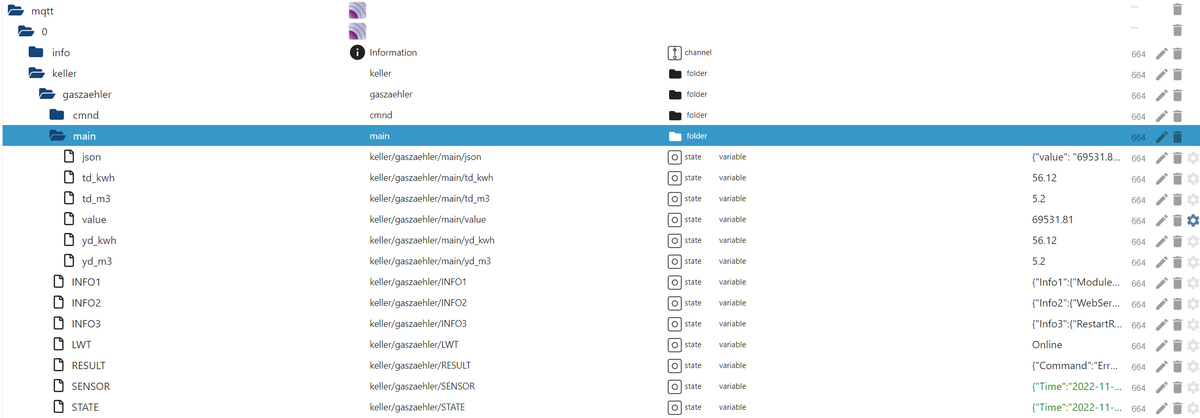1200x418 pixels.
Task: Delete the INFO2 state
Action: [x=1177, y=303]
